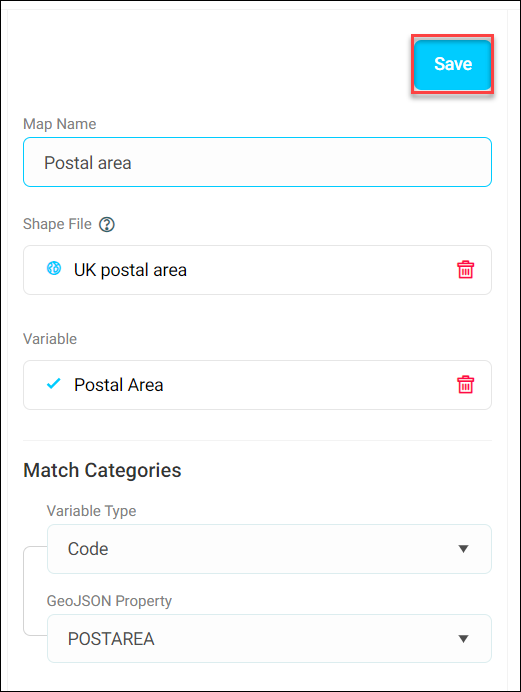The width and height of the screenshot is (521, 692).
Task: Click the Variable Type label
Action: [91, 511]
